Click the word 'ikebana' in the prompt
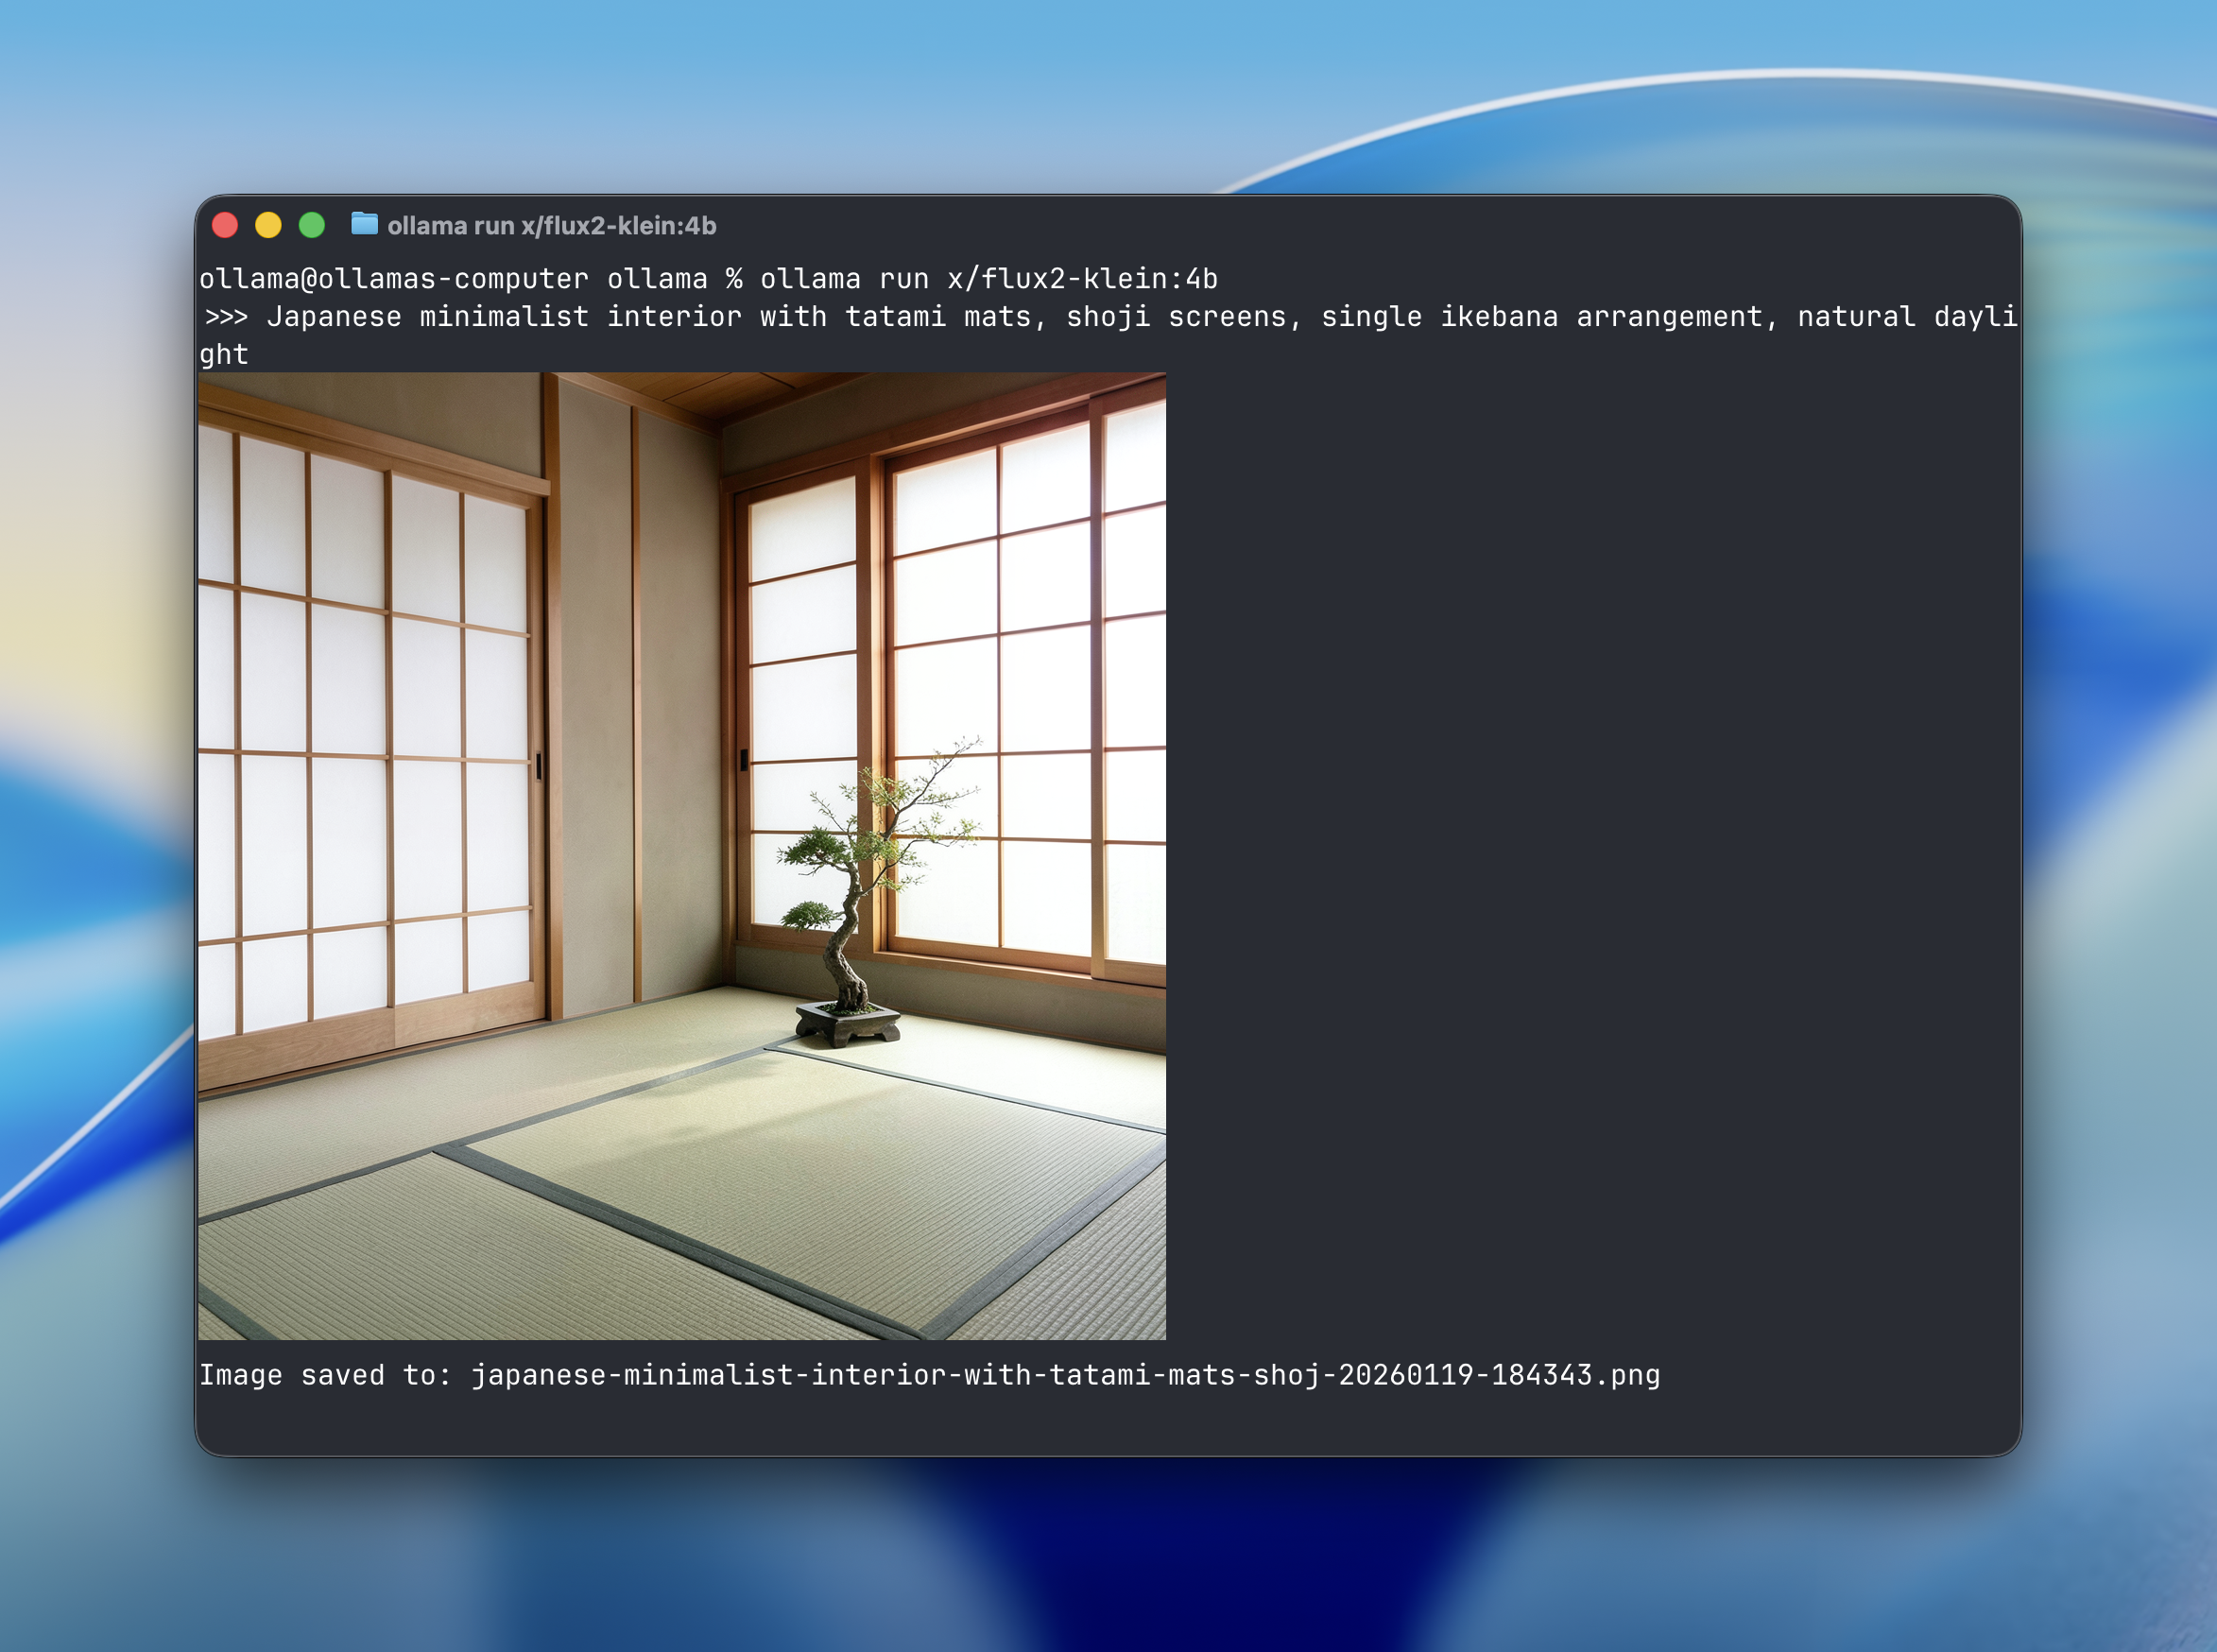Screen dimensions: 2217x1652 tap(1498, 317)
